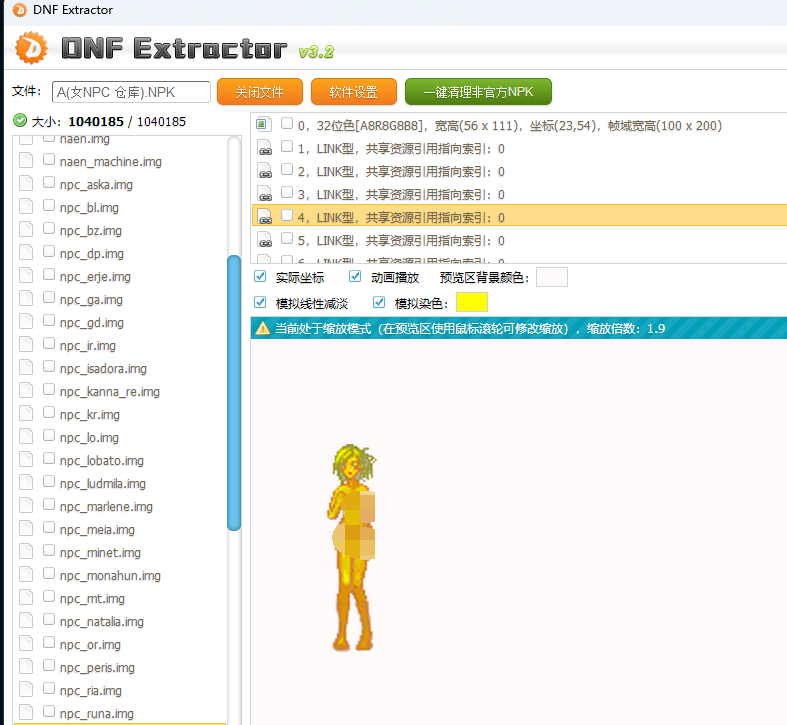The image size is (787, 725).
Task: Click the link icon of frame 2
Action: (x=265, y=171)
